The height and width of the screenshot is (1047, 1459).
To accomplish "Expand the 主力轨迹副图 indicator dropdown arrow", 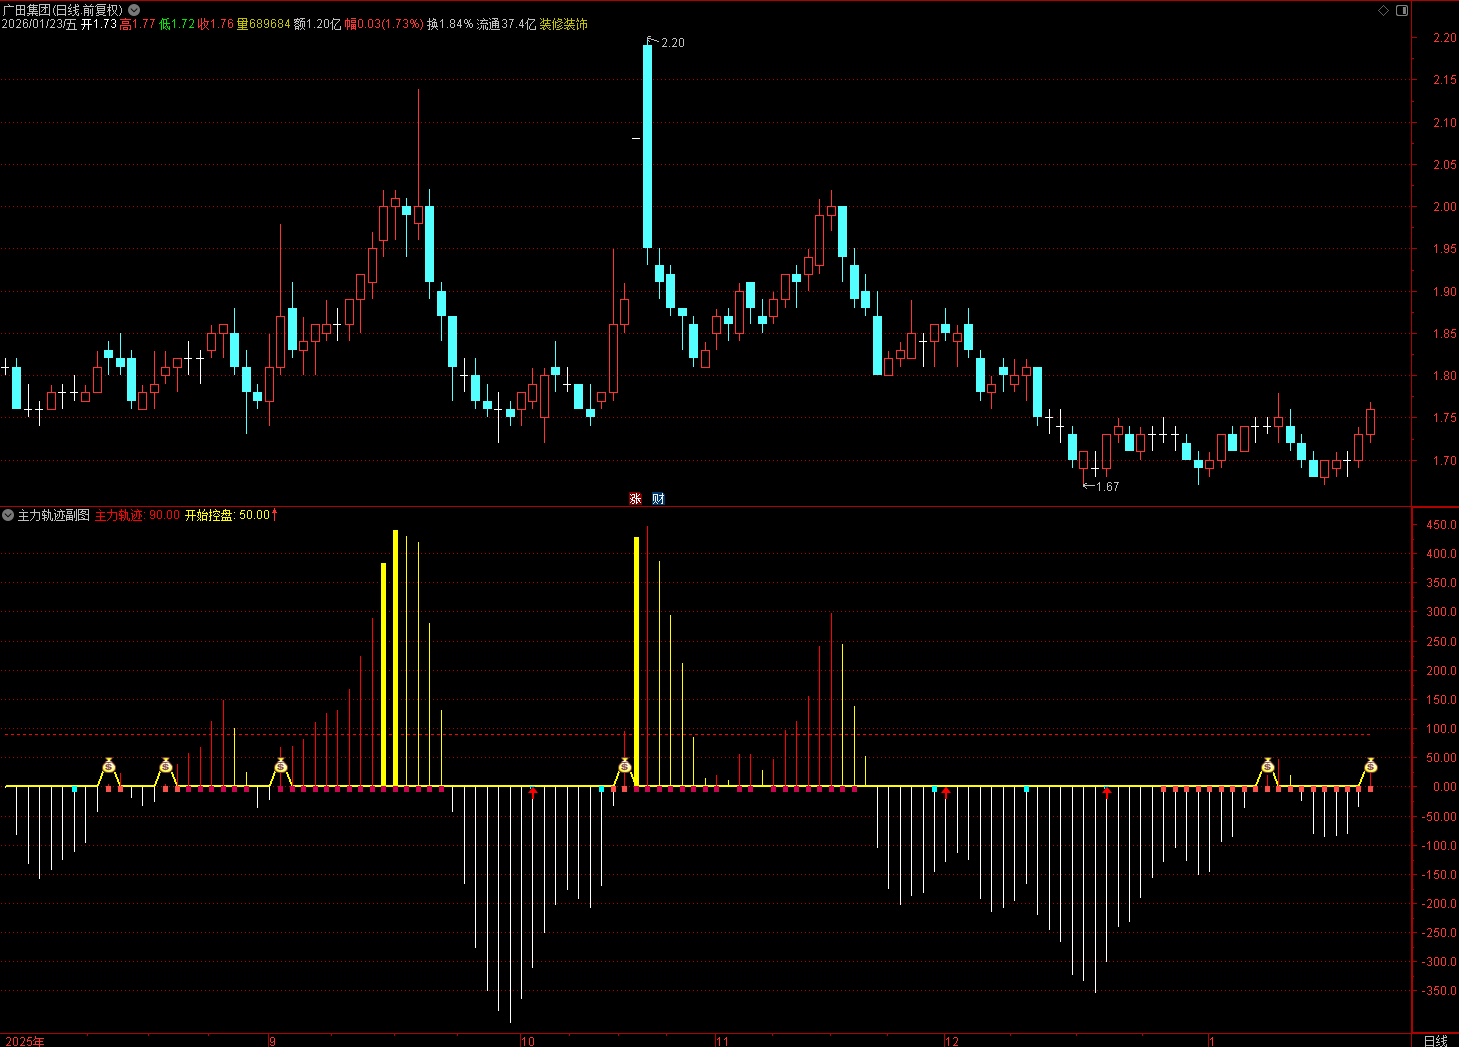I will (8, 515).
